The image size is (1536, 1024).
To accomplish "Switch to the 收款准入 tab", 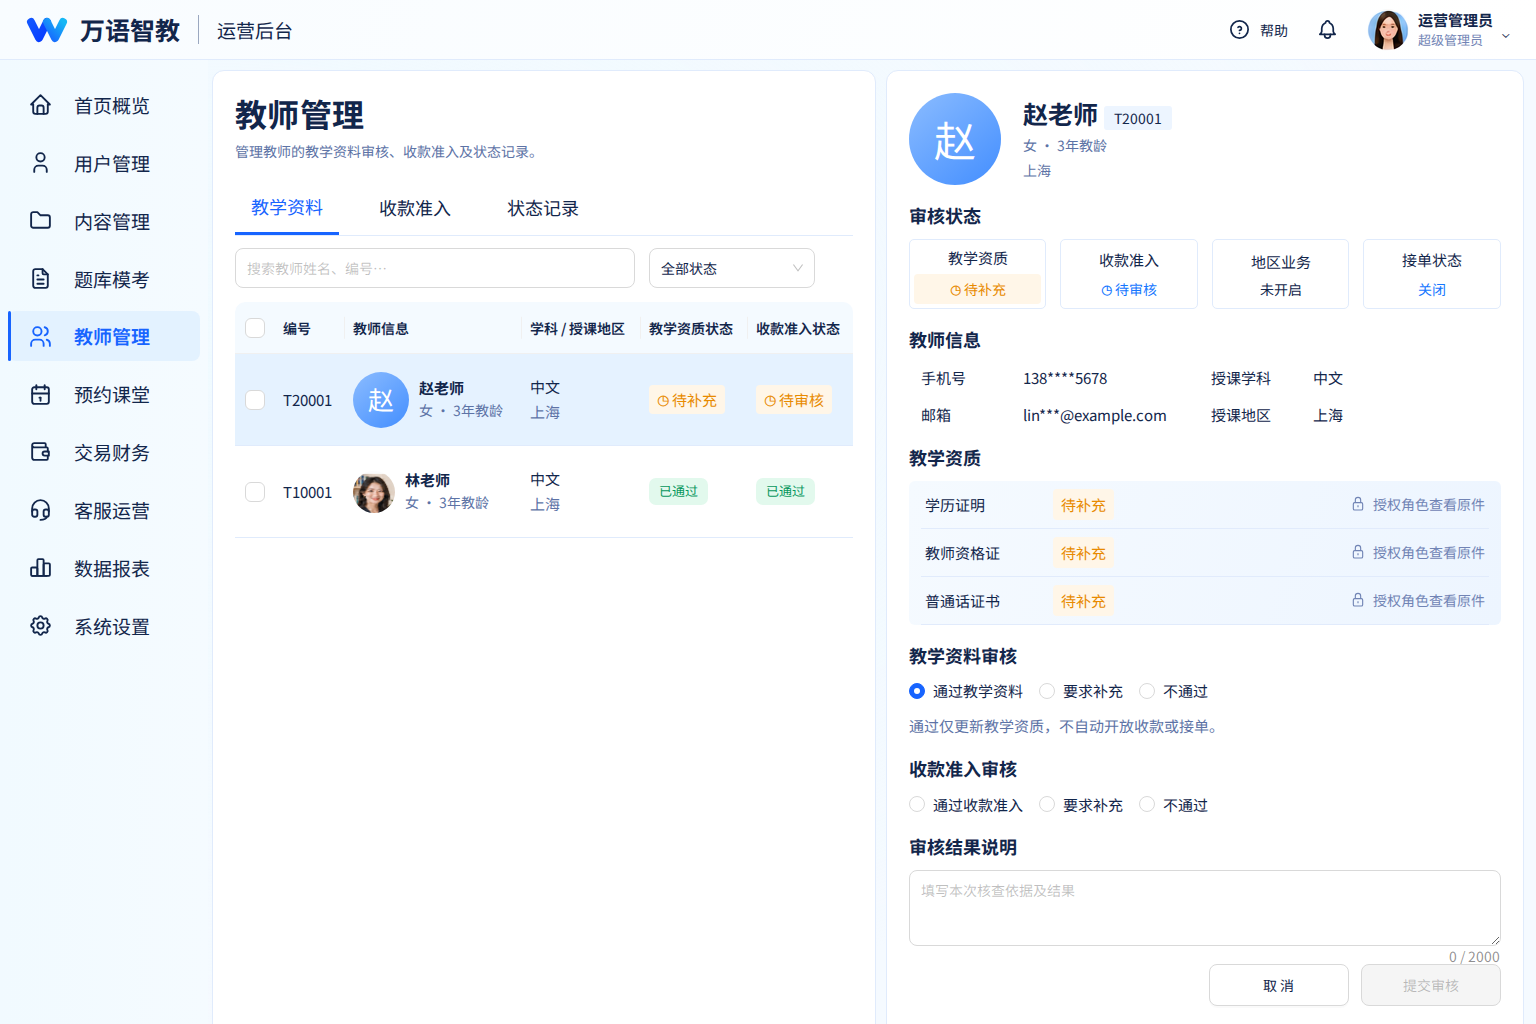I will pyautogui.click(x=415, y=208).
